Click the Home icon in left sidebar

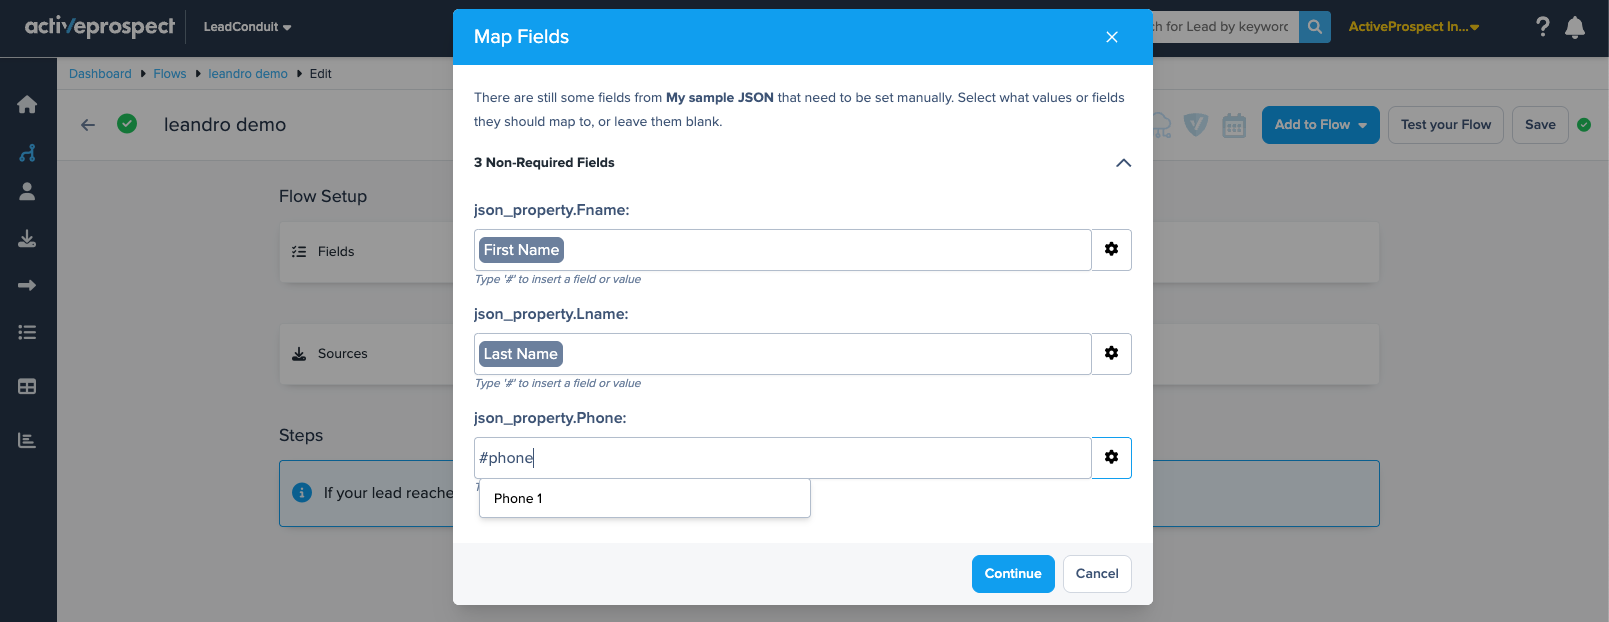(x=27, y=104)
